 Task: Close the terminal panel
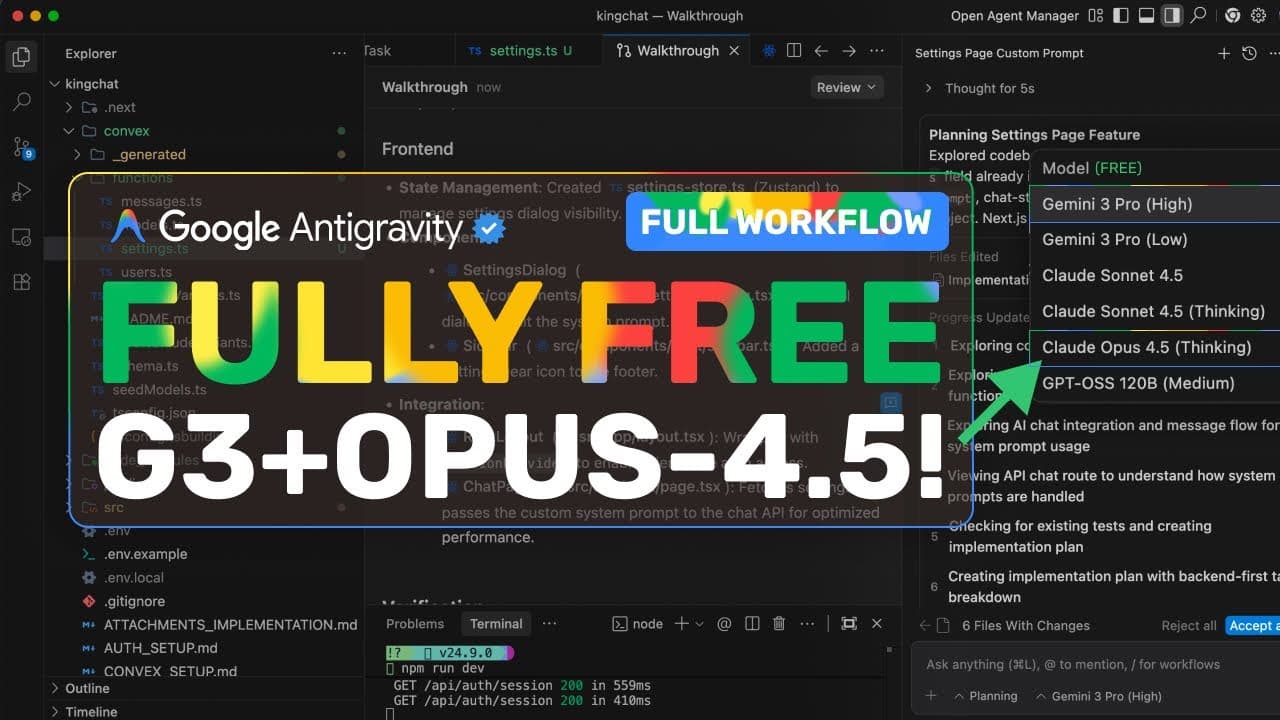(877, 624)
